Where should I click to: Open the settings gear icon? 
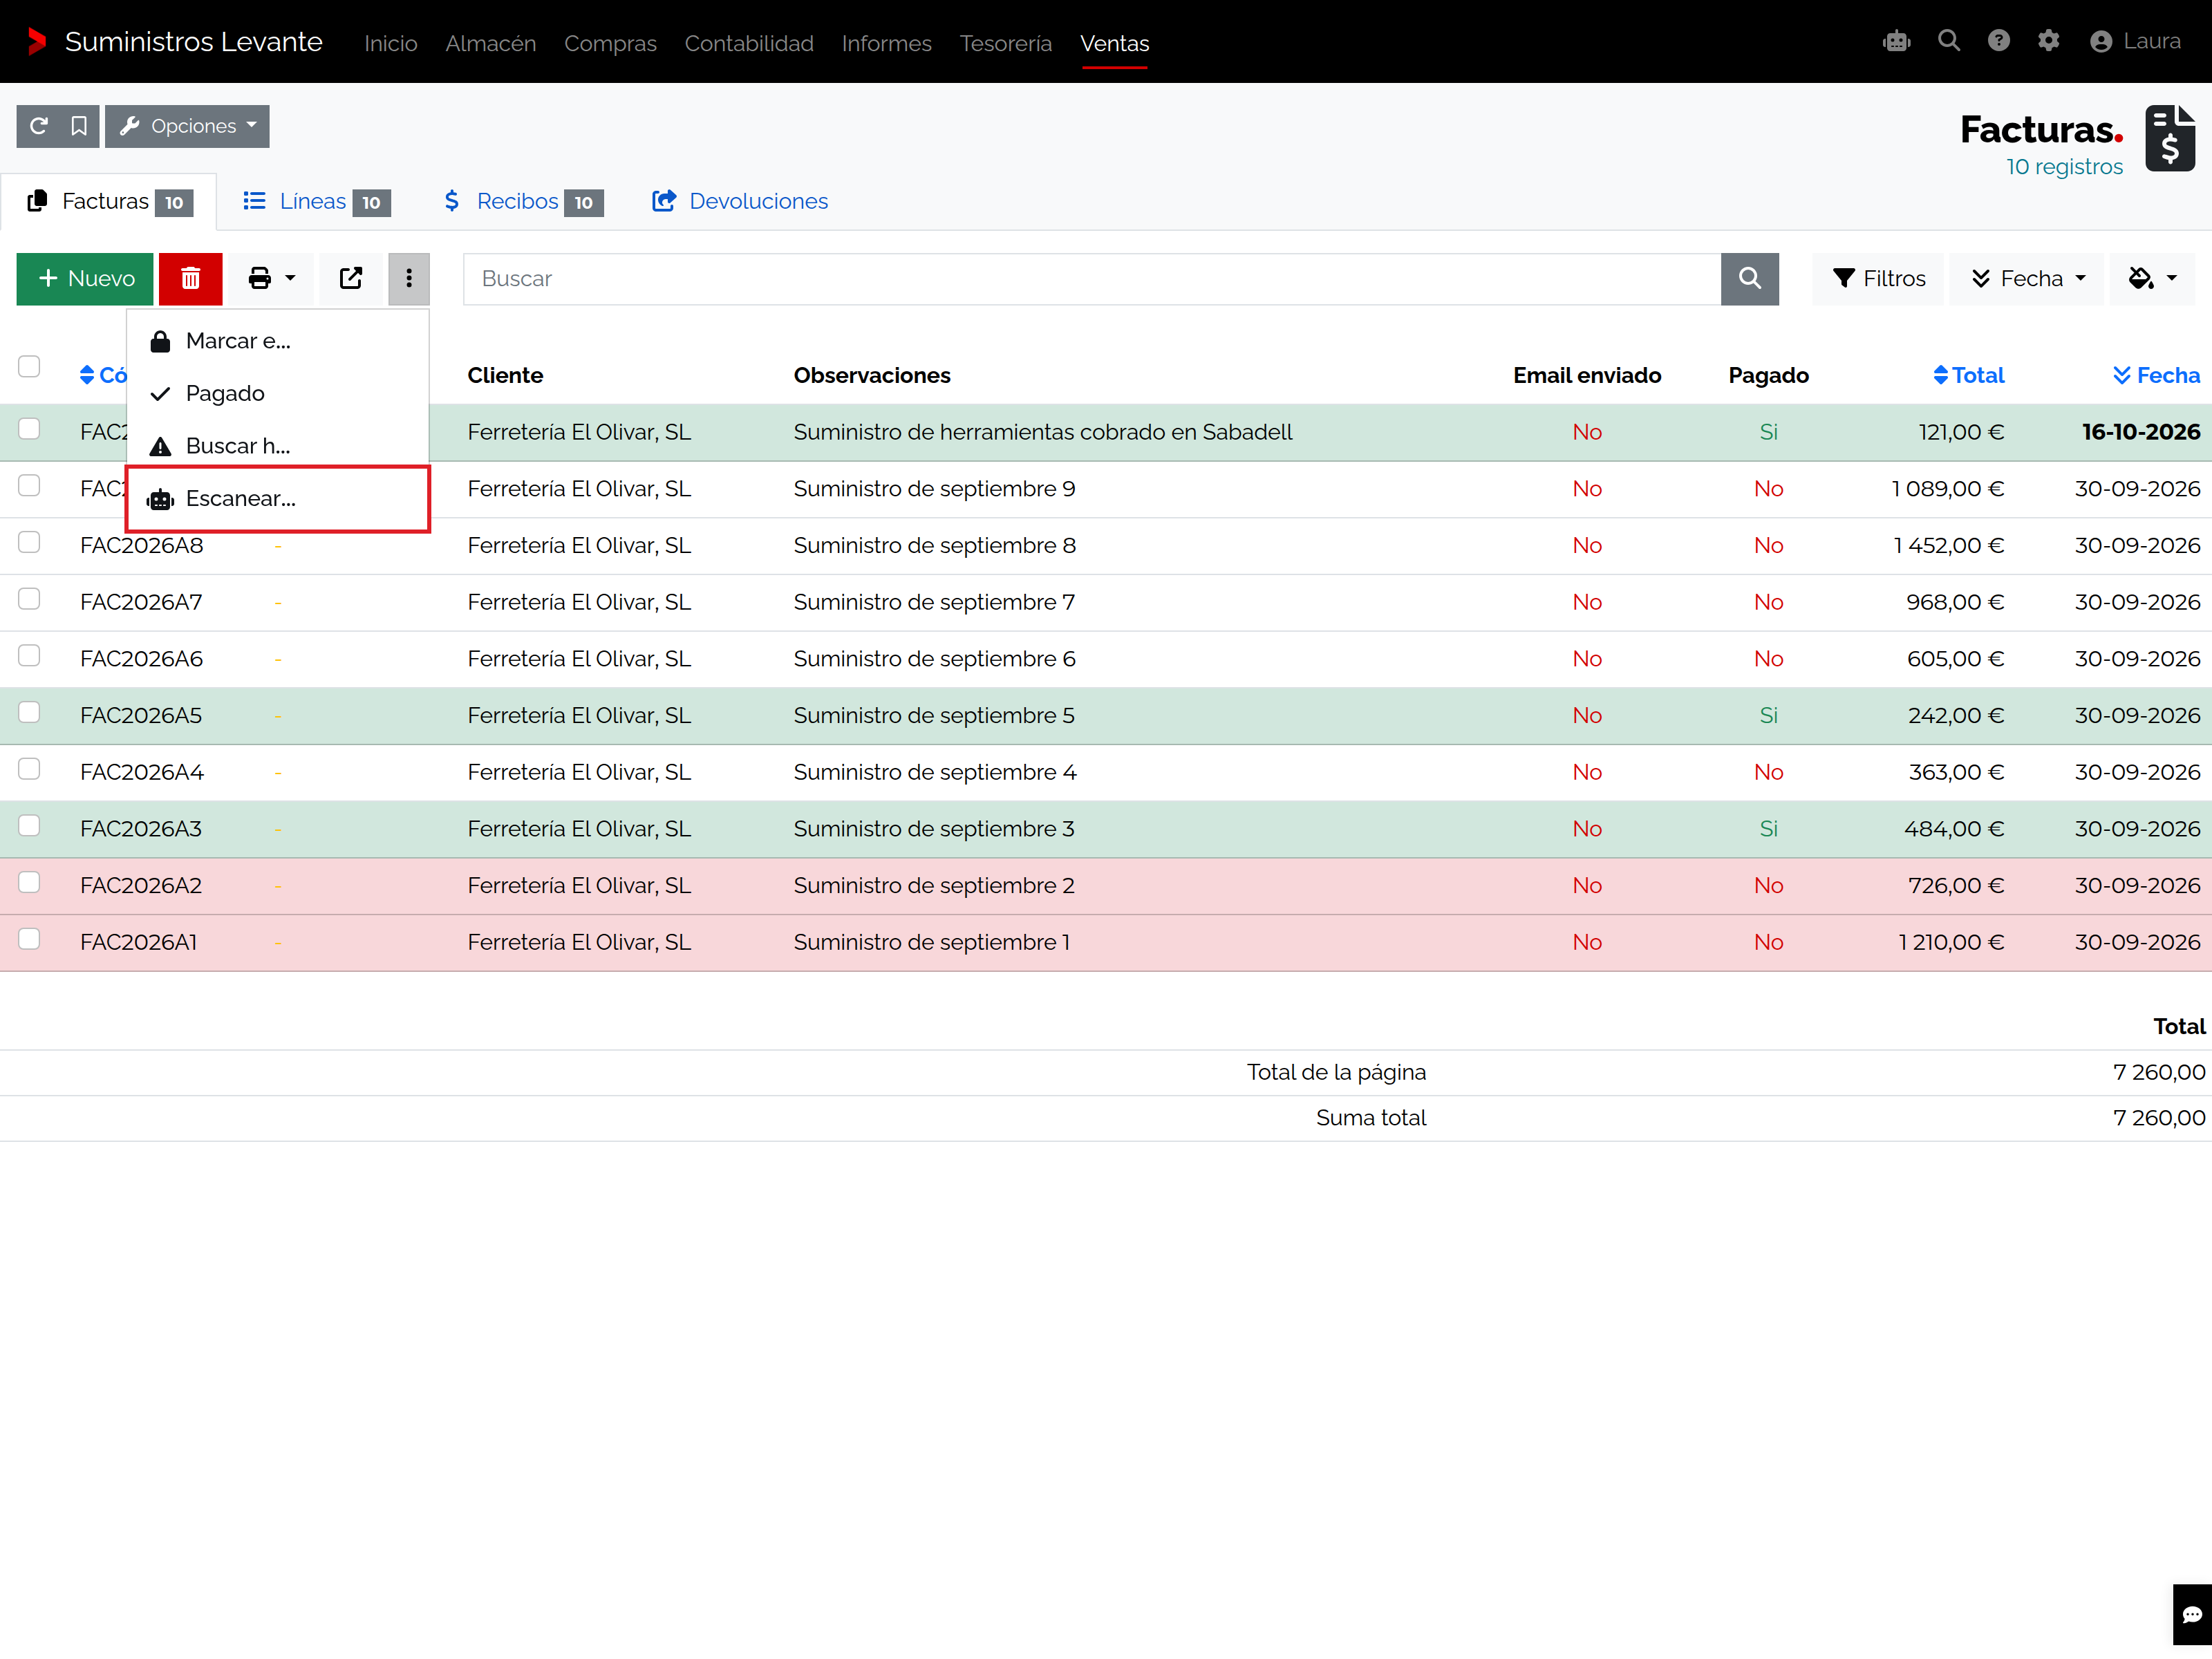point(2048,41)
